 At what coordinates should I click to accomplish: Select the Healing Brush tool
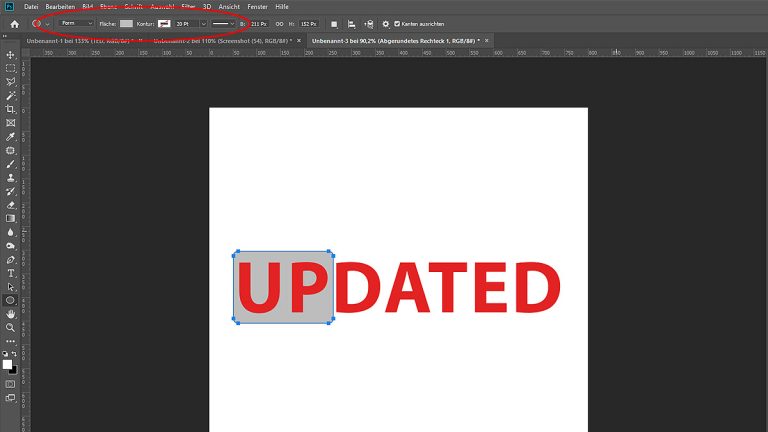click(10, 150)
